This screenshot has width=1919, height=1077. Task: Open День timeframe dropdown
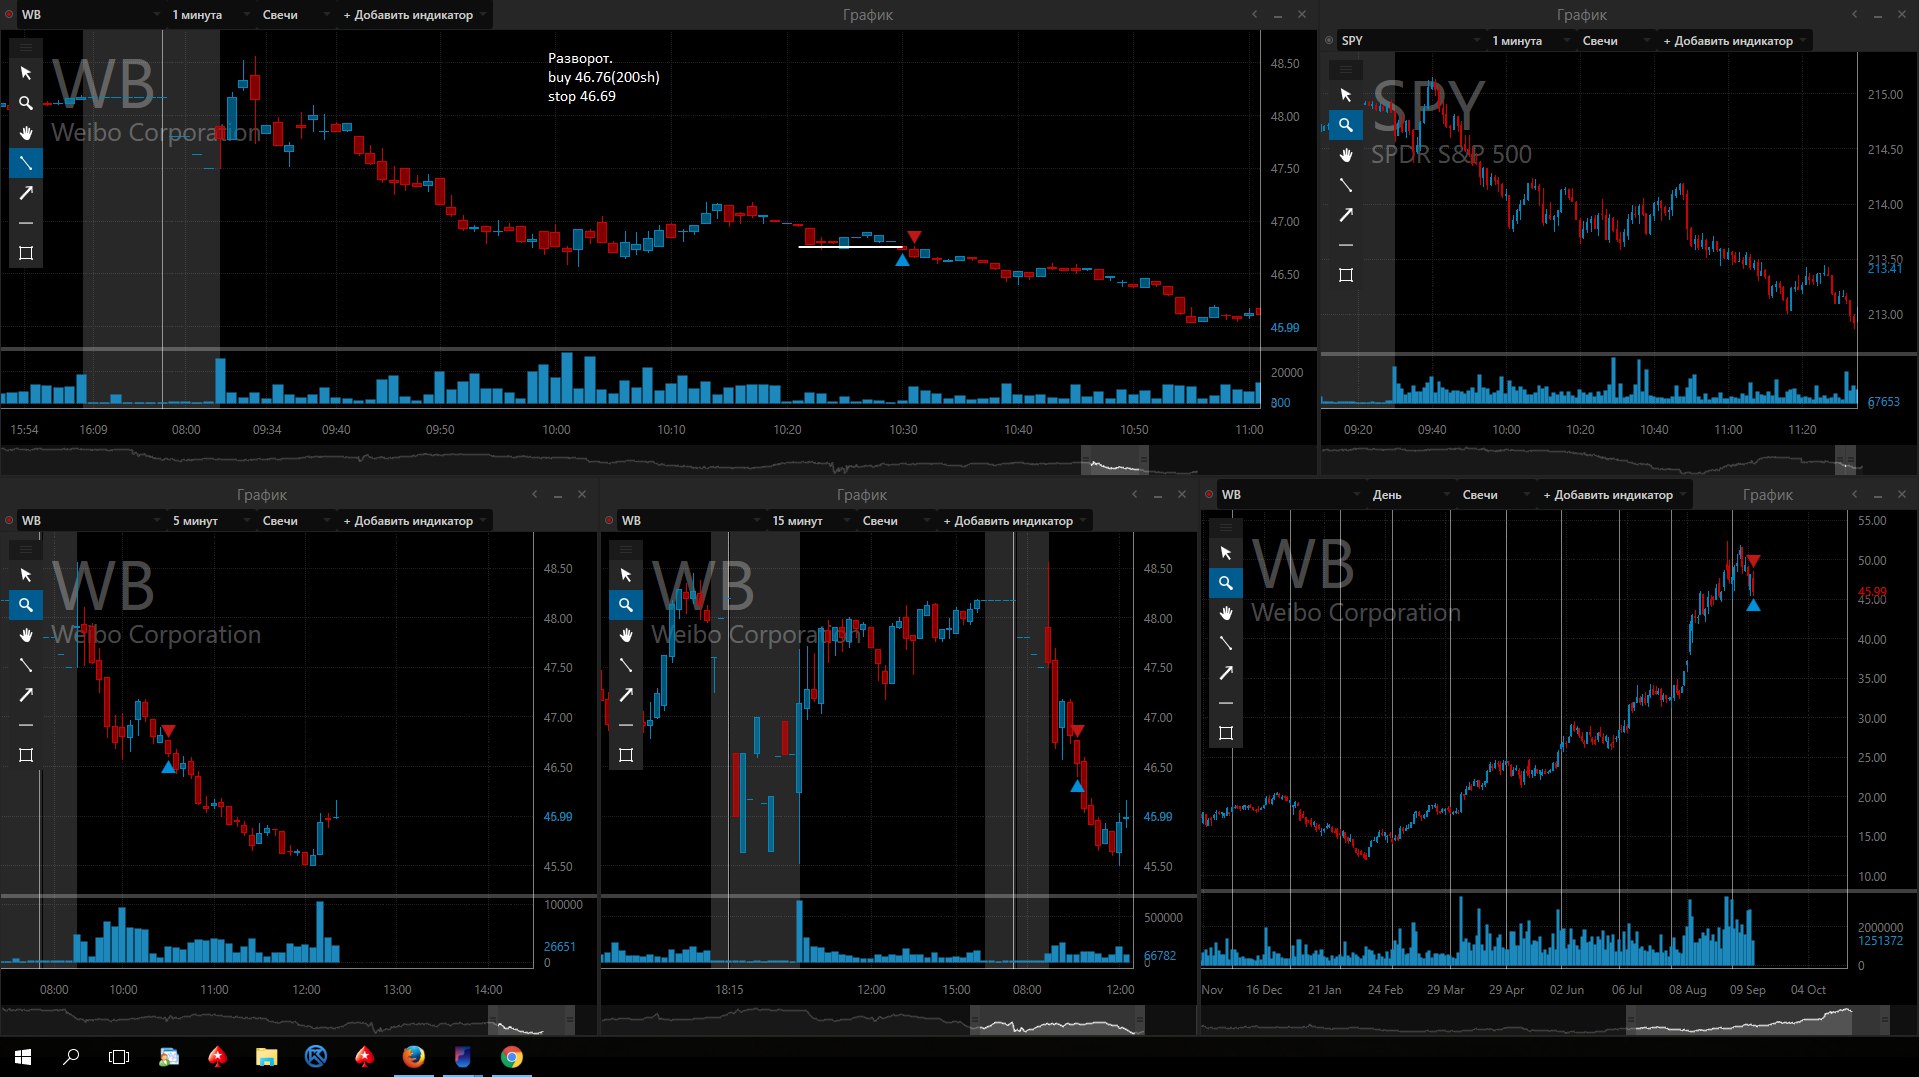pos(1409,495)
